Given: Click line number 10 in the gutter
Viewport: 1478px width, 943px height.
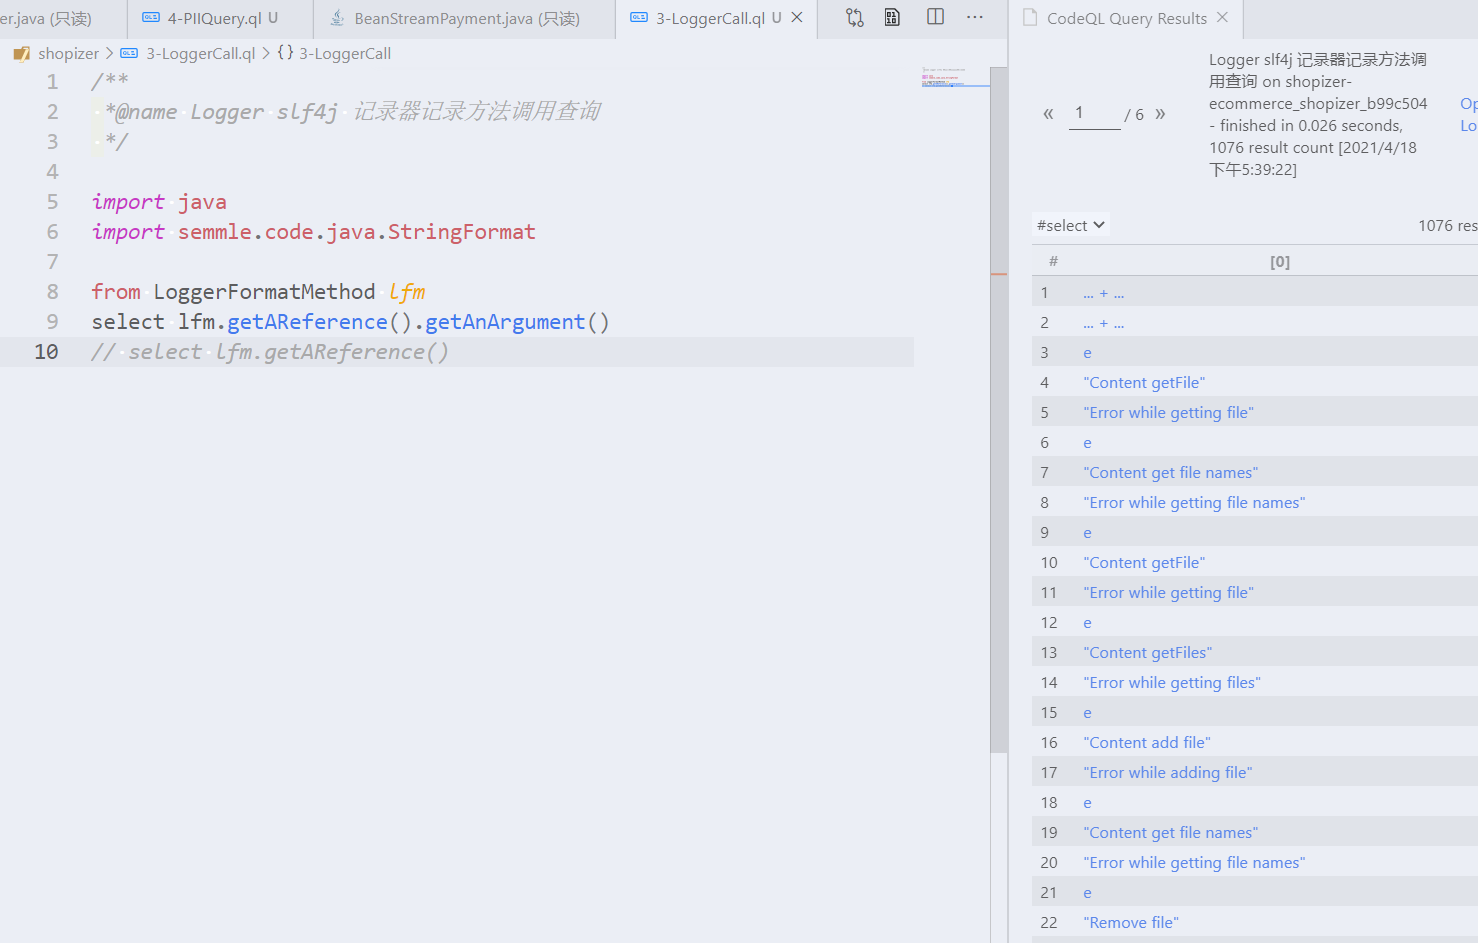Looking at the screenshot, I should (46, 352).
